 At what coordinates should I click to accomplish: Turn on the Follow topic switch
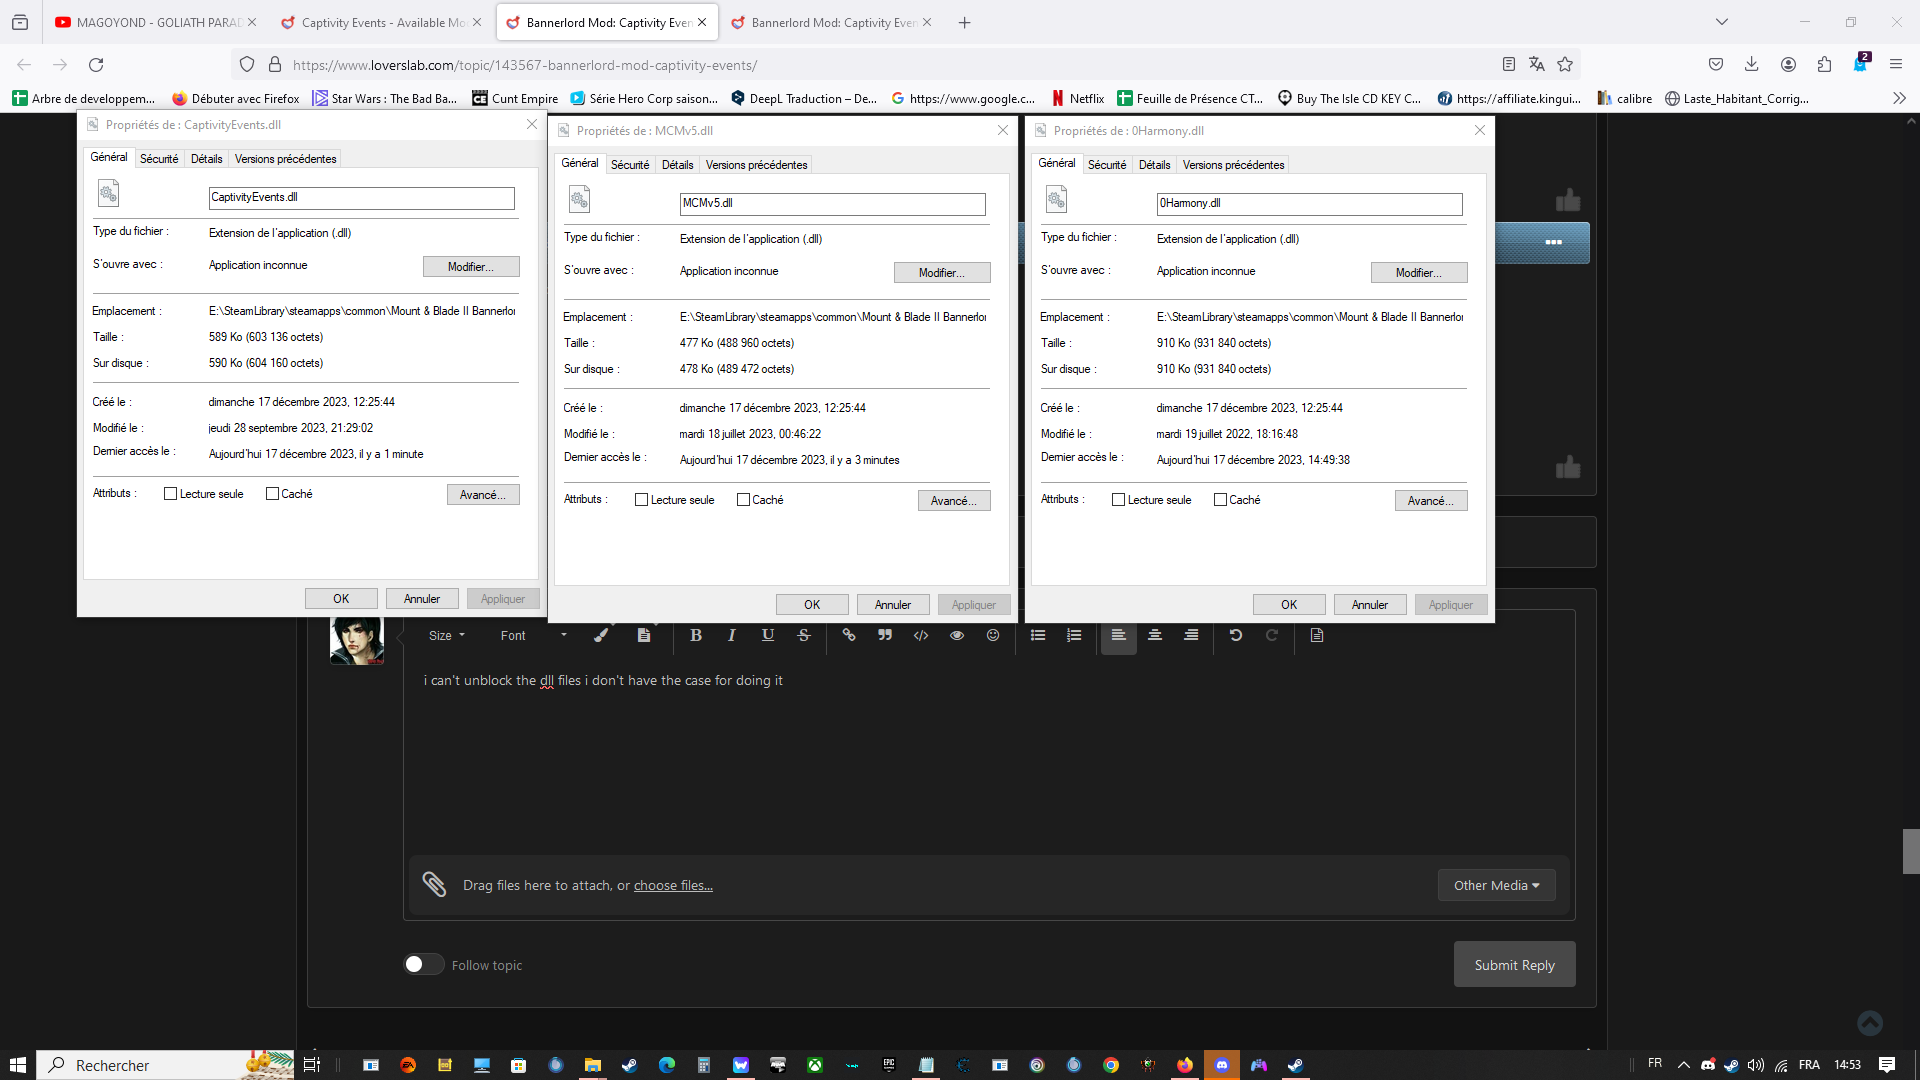click(x=423, y=963)
